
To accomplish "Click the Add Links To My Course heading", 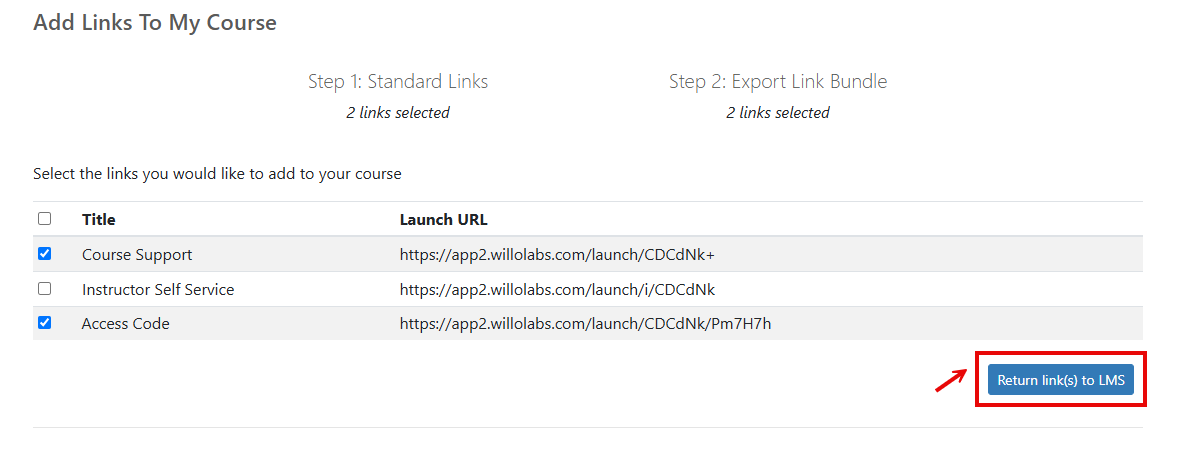I will click(x=155, y=23).
